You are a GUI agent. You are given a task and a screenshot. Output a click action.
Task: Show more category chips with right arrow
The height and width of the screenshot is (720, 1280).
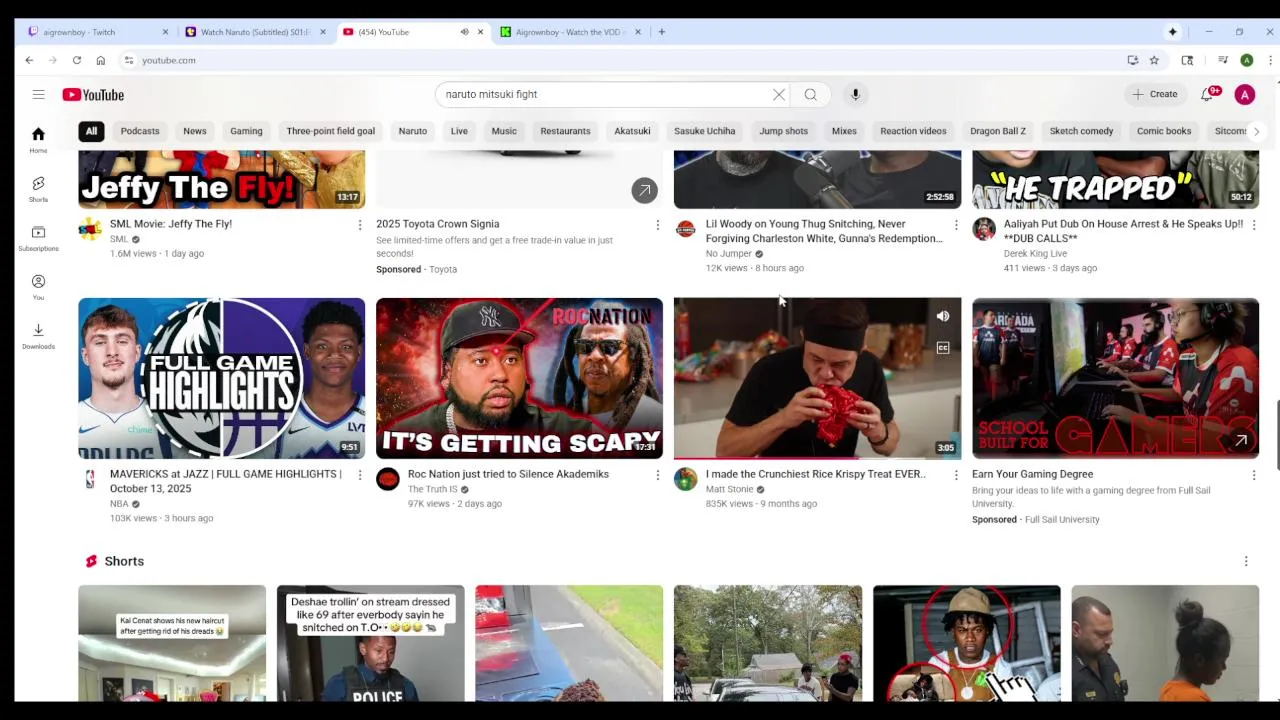click(x=1256, y=131)
